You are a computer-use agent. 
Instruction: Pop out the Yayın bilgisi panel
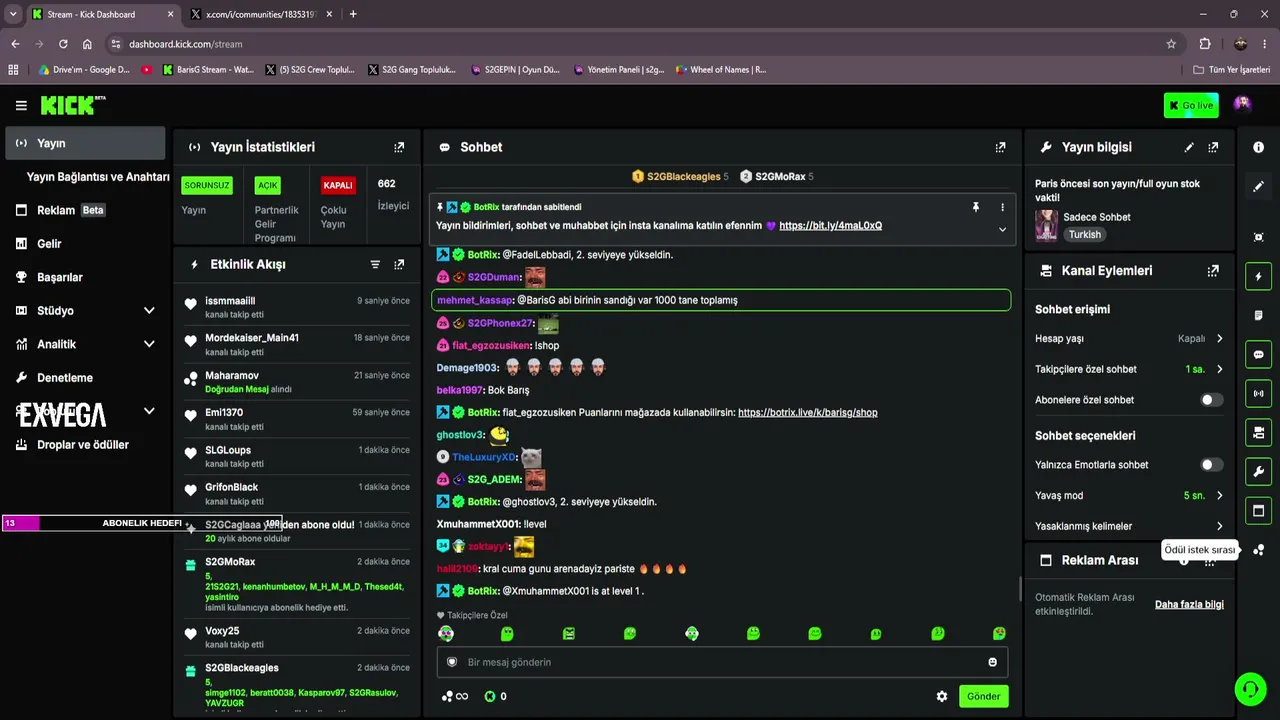coord(1213,147)
